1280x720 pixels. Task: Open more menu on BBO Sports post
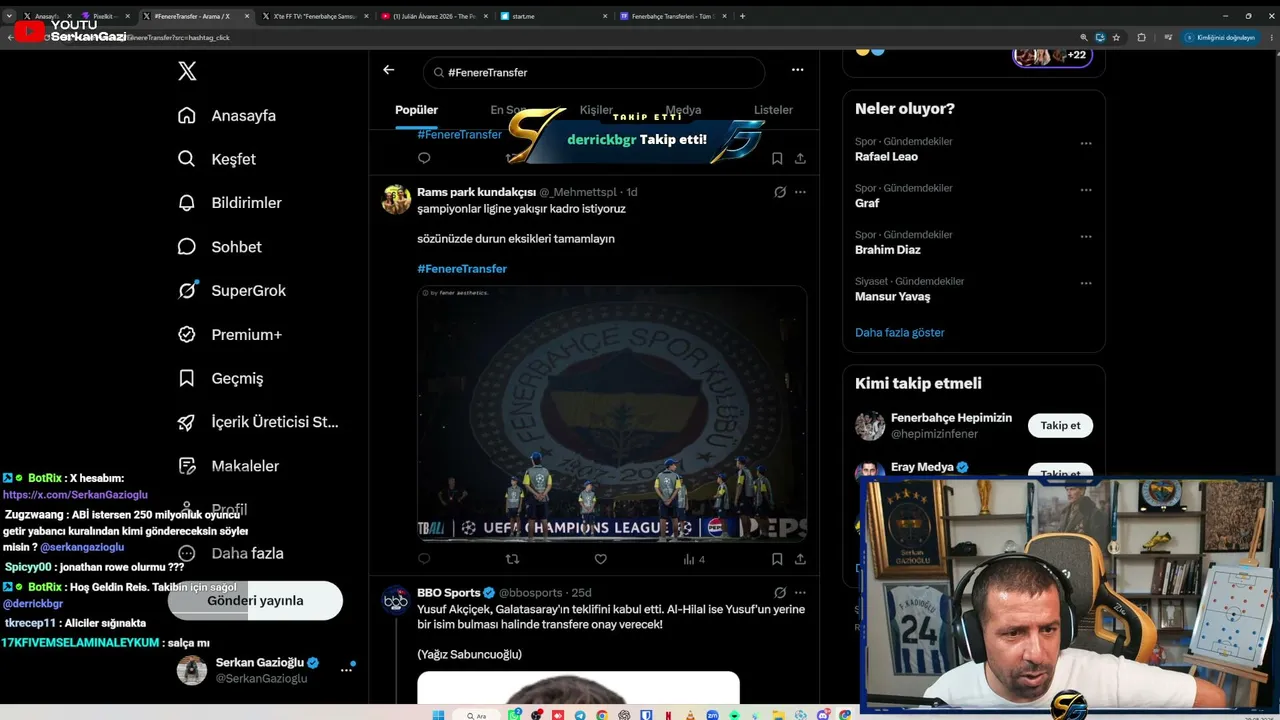coord(800,592)
